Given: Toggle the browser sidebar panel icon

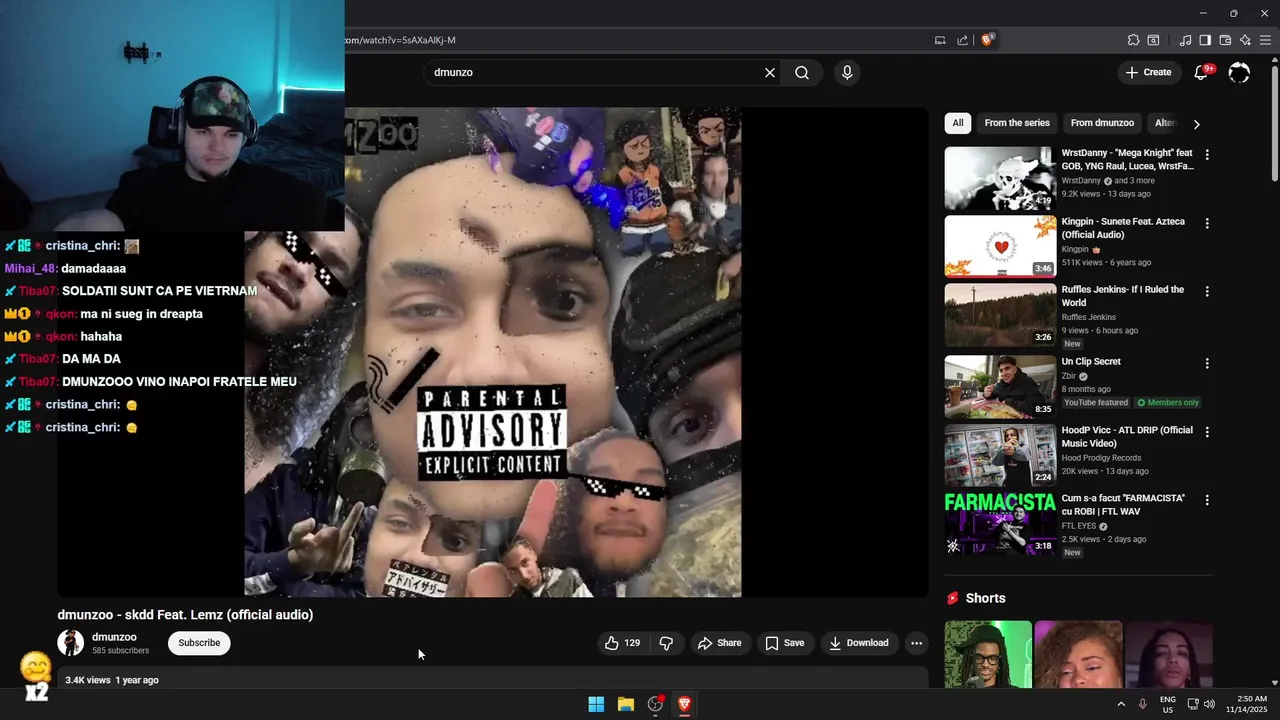Looking at the screenshot, I should tap(1205, 40).
